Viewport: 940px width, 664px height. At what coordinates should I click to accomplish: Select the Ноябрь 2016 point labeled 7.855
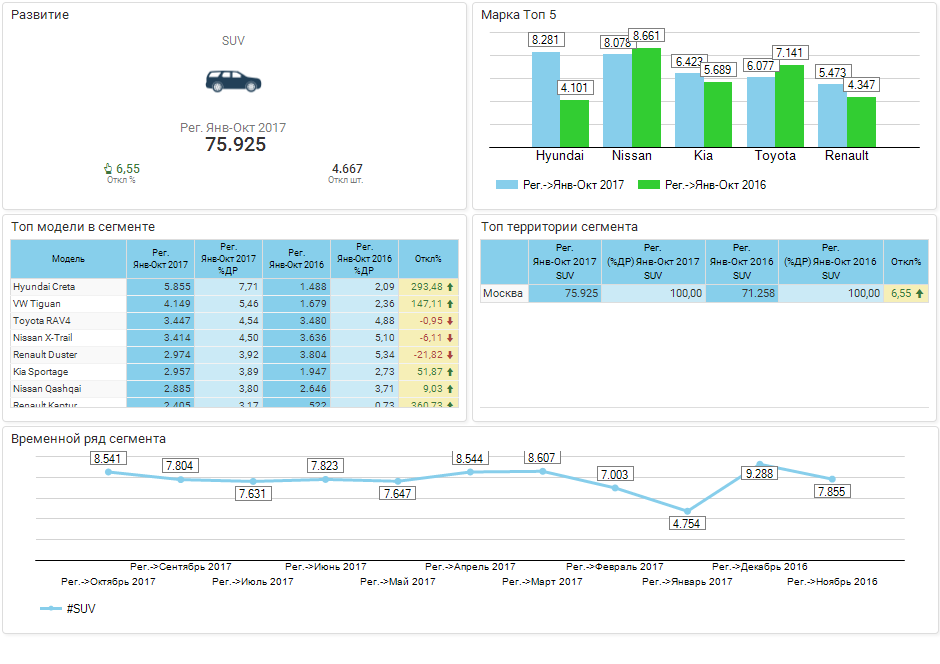coord(832,479)
